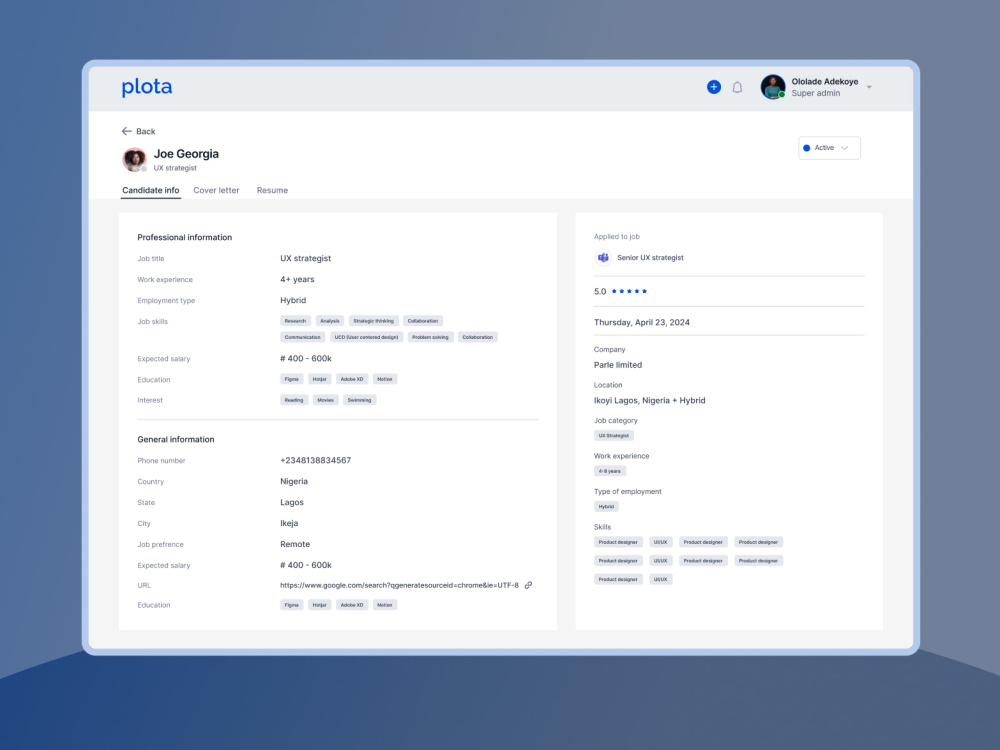
Task: Click the UCD (User centered design) chip
Action: (367, 337)
